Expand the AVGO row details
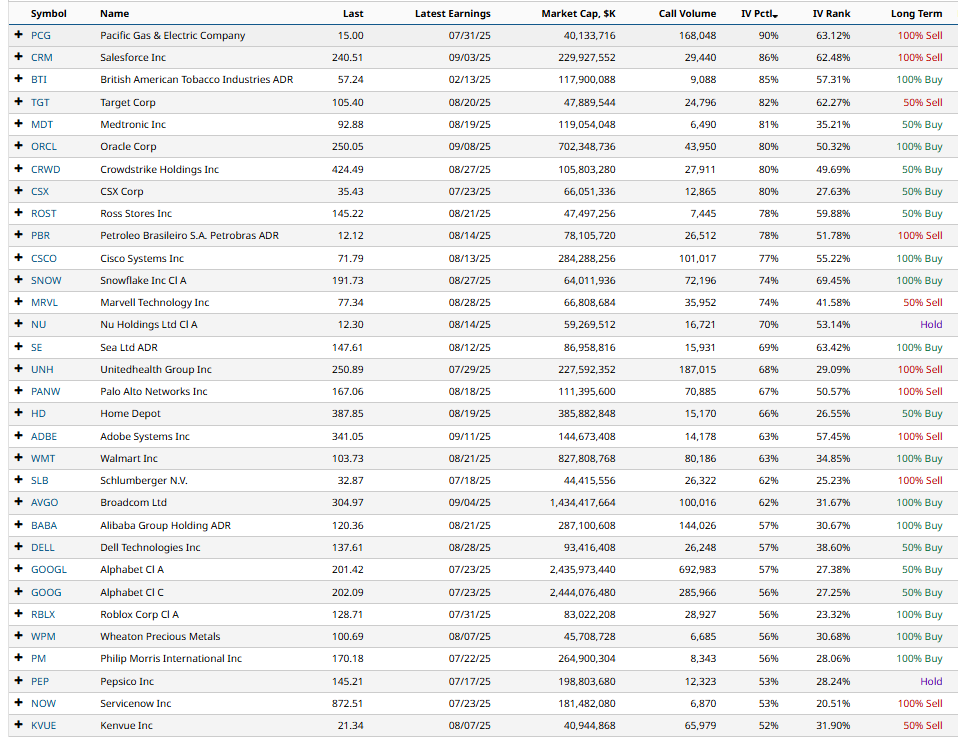The height and width of the screenshot is (748, 958). tap(18, 503)
